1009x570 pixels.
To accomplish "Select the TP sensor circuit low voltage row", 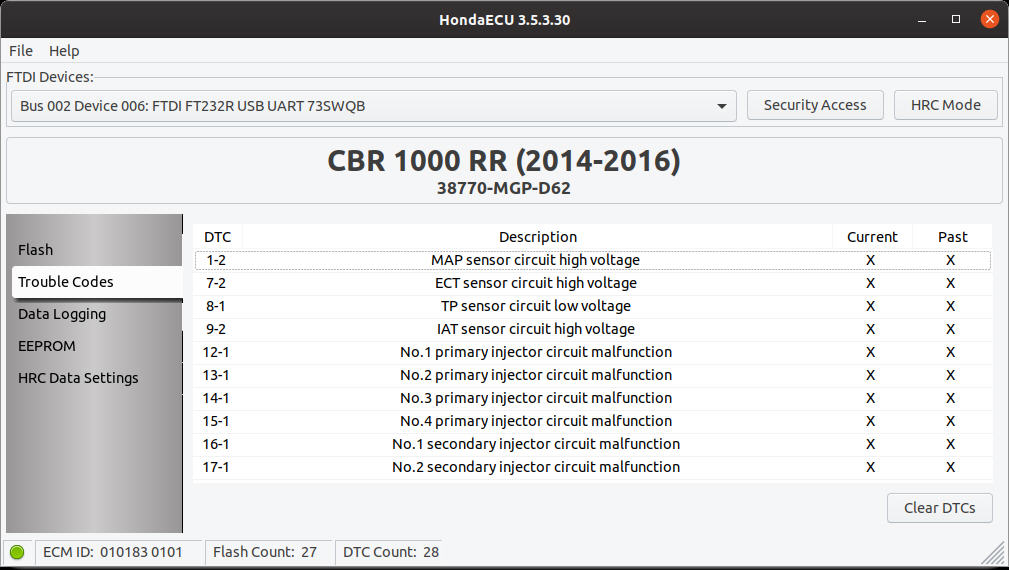I will point(593,306).
